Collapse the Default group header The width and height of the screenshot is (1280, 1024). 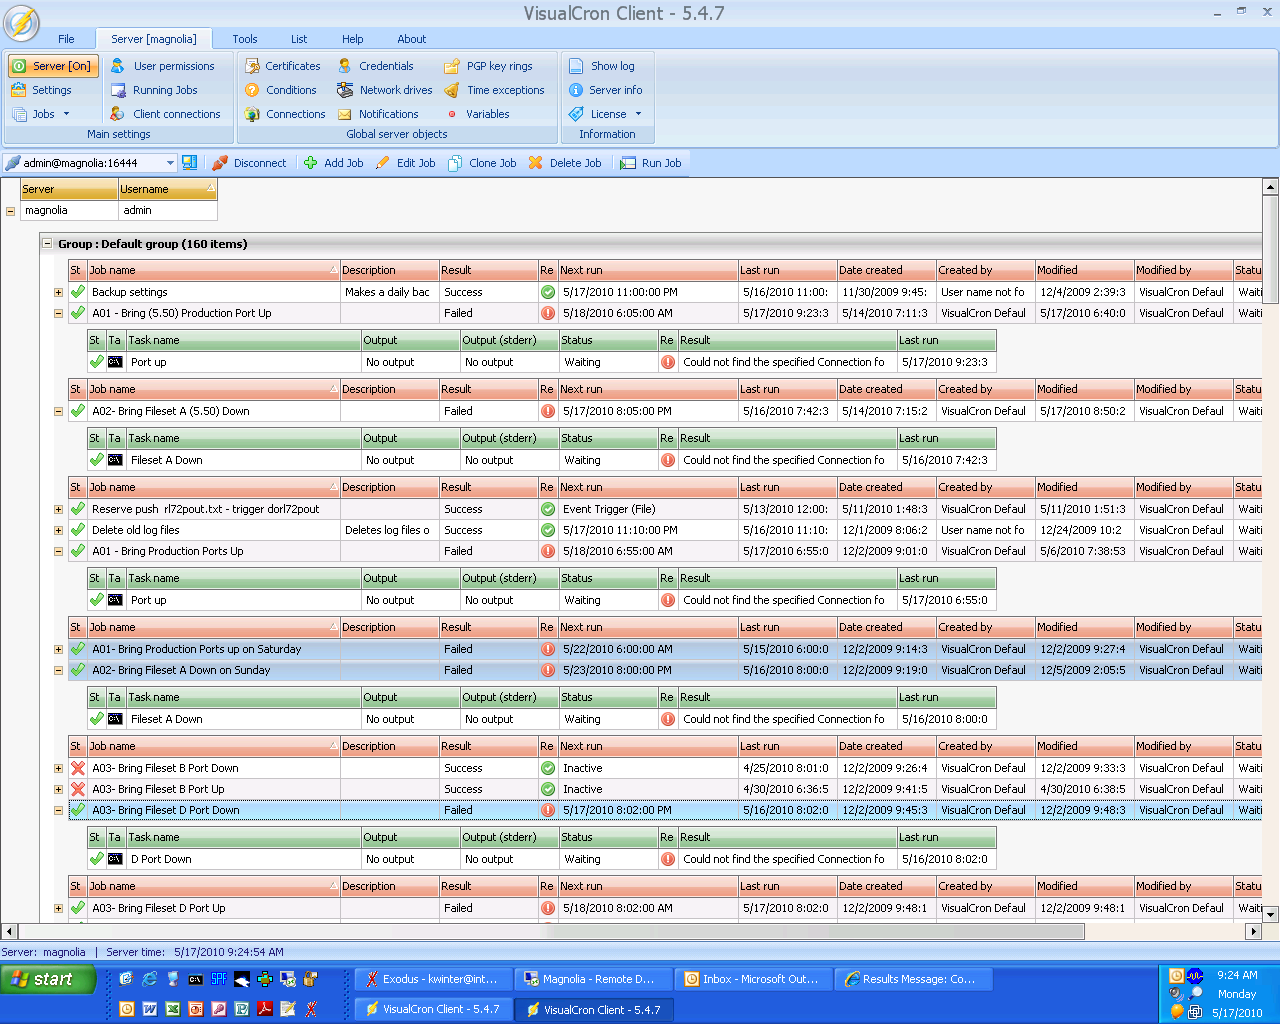(x=47, y=243)
